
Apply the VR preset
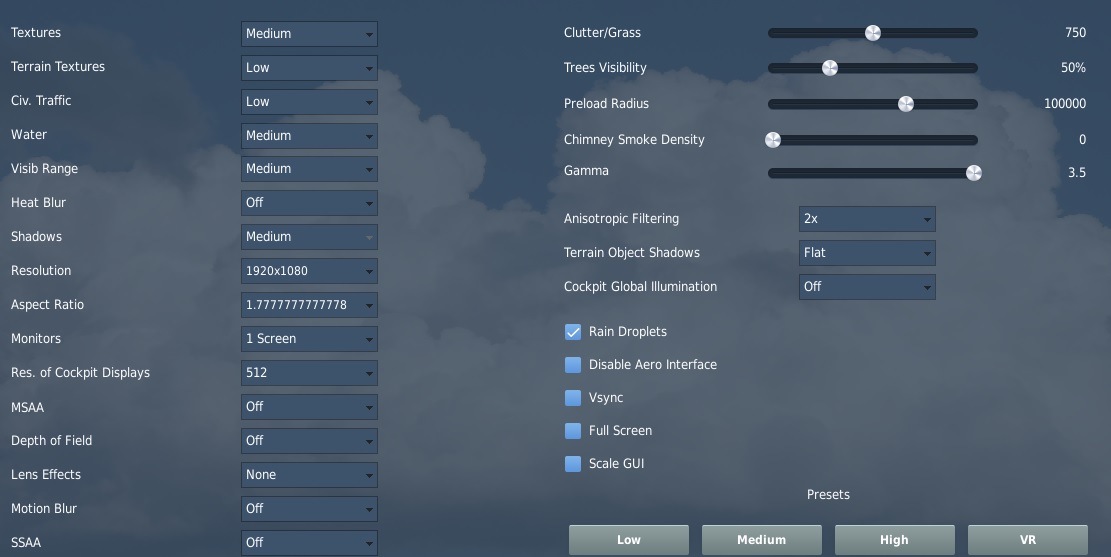pos(1027,540)
